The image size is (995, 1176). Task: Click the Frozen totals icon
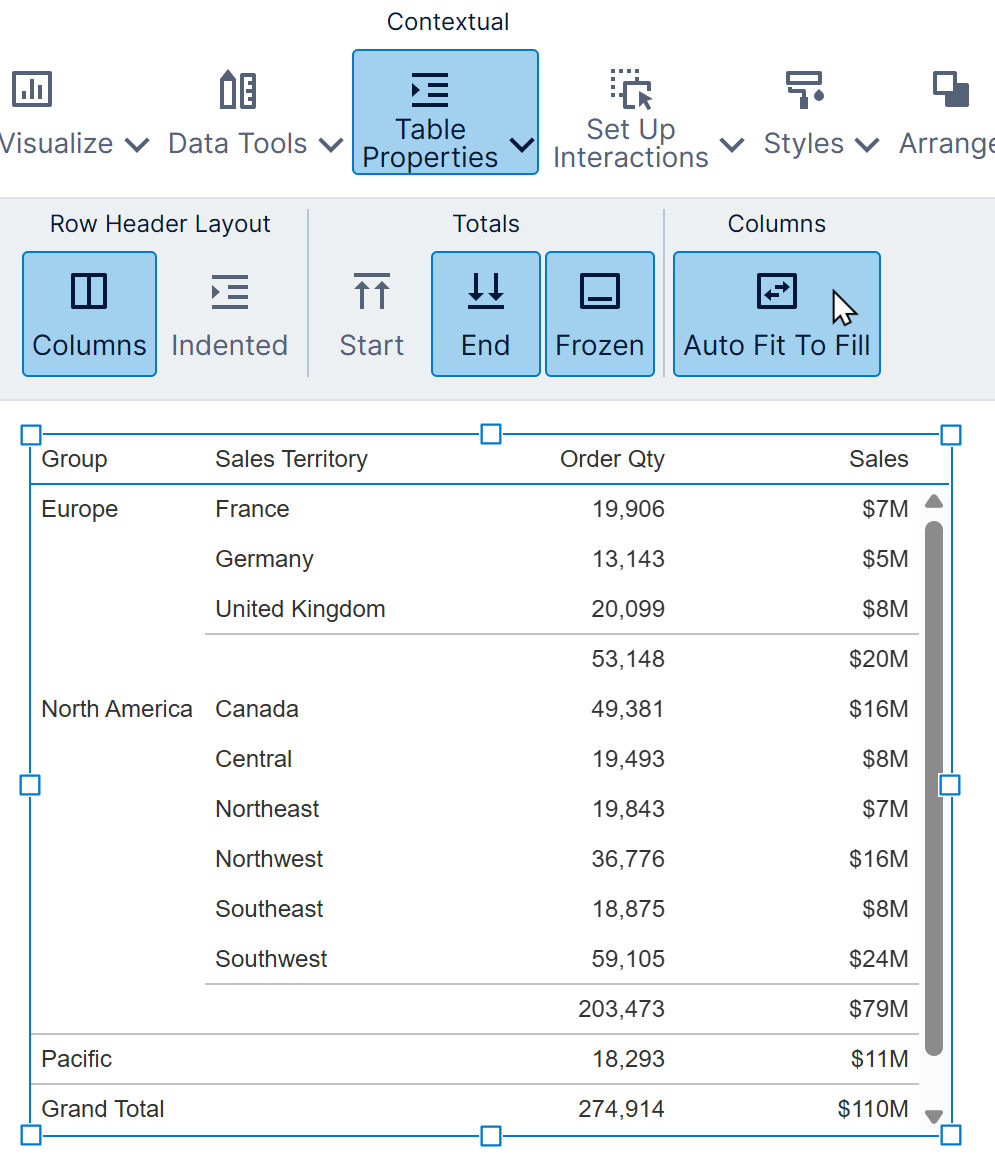[x=599, y=313]
